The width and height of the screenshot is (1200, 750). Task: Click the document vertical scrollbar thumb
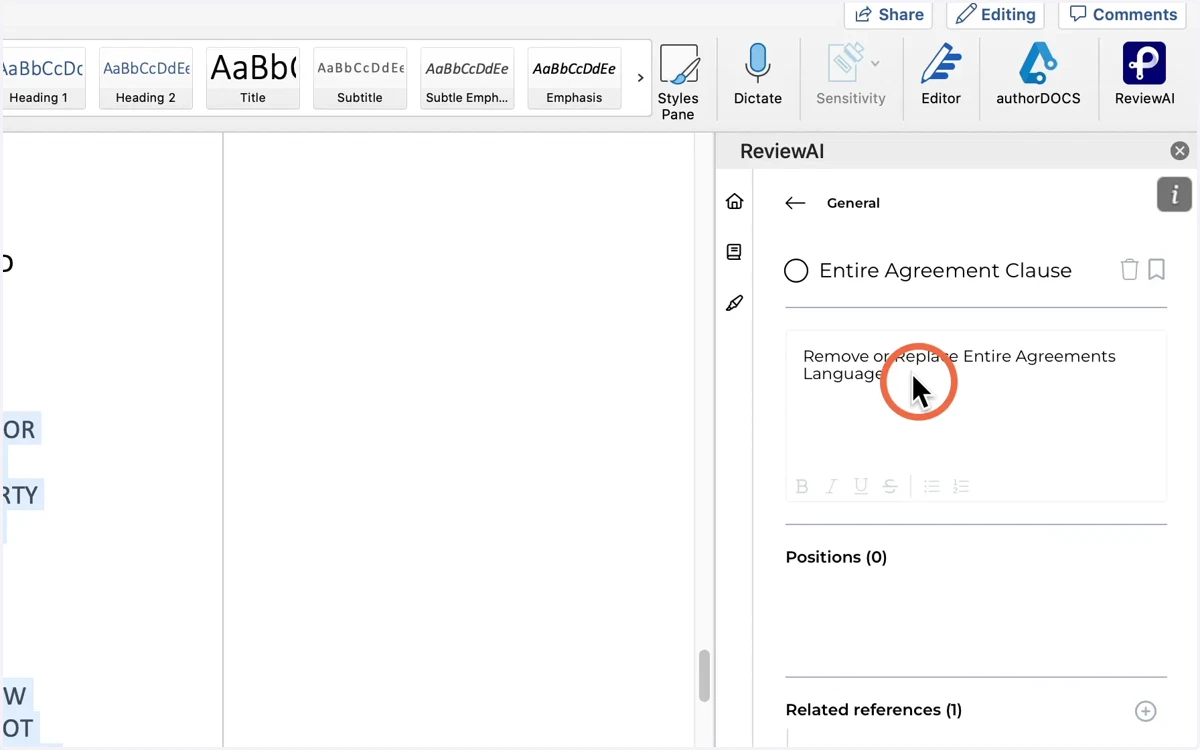[704, 675]
